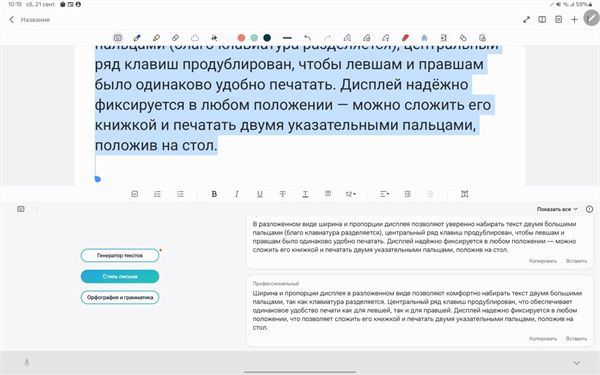This screenshot has height=375, width=600.
Task: Open the page list icon in header
Action: [558, 19]
